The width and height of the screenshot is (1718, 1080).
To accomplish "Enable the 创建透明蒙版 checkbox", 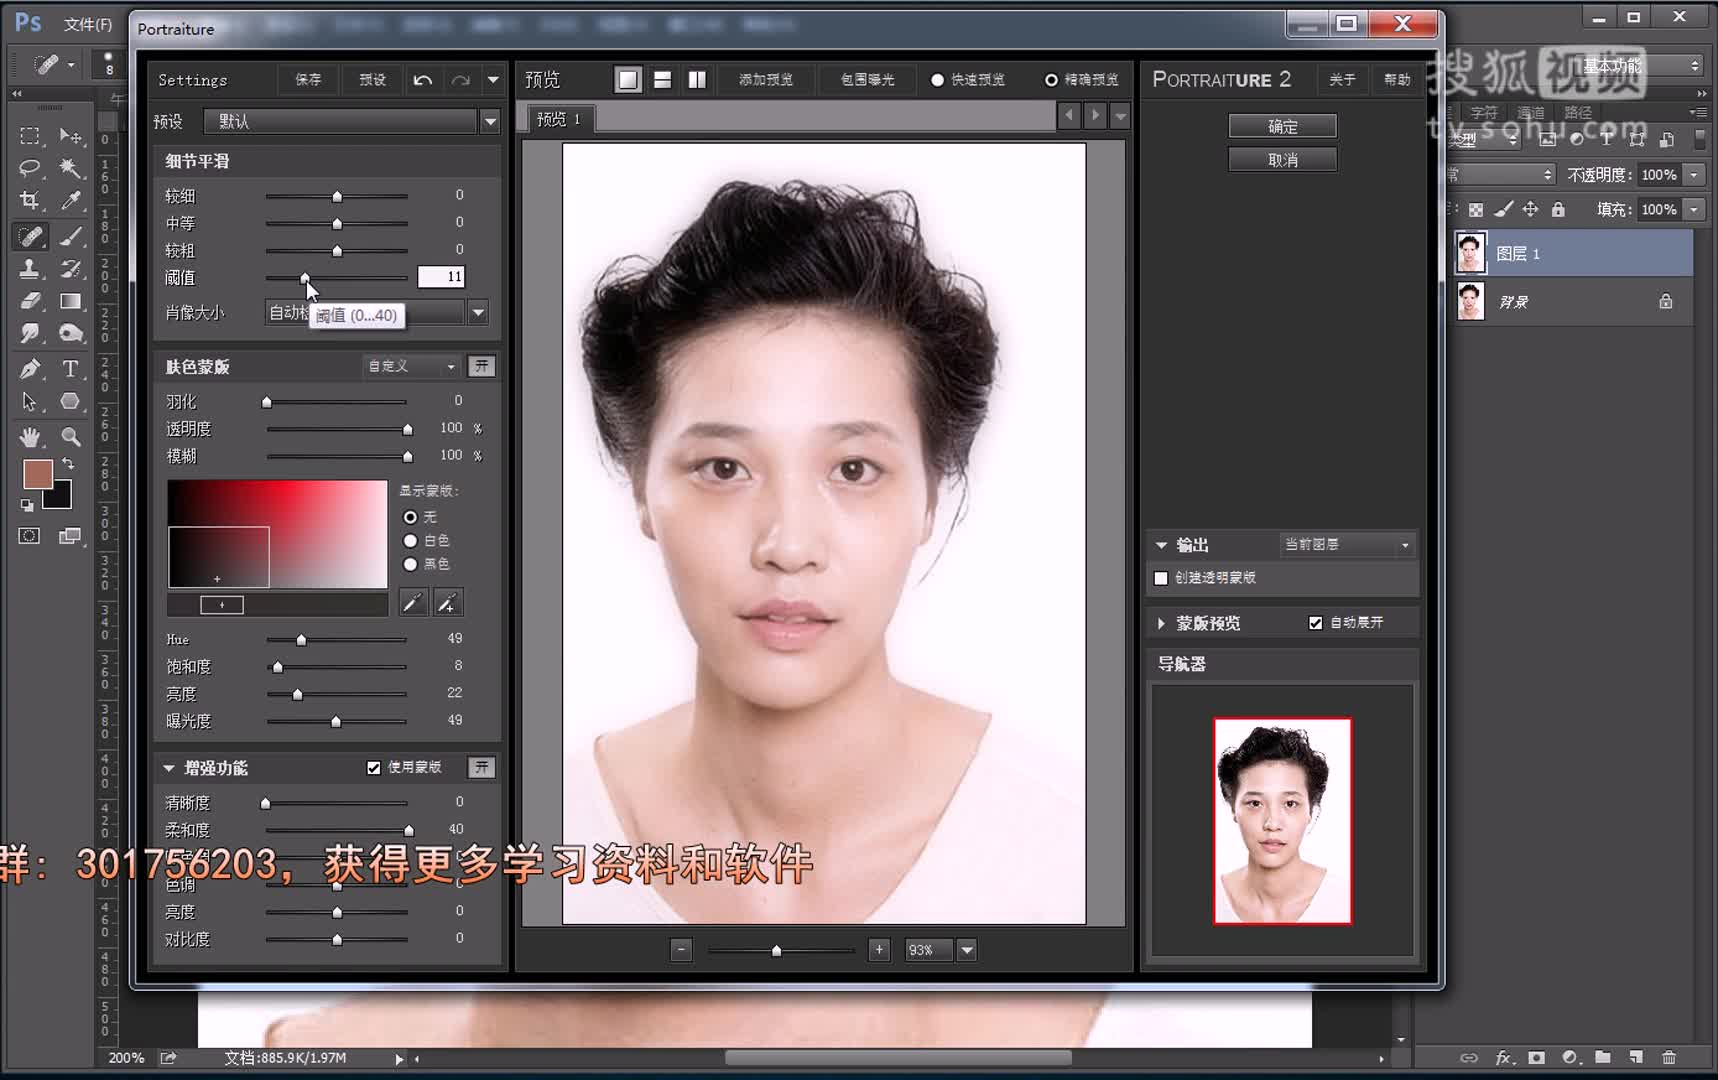I will [1161, 578].
